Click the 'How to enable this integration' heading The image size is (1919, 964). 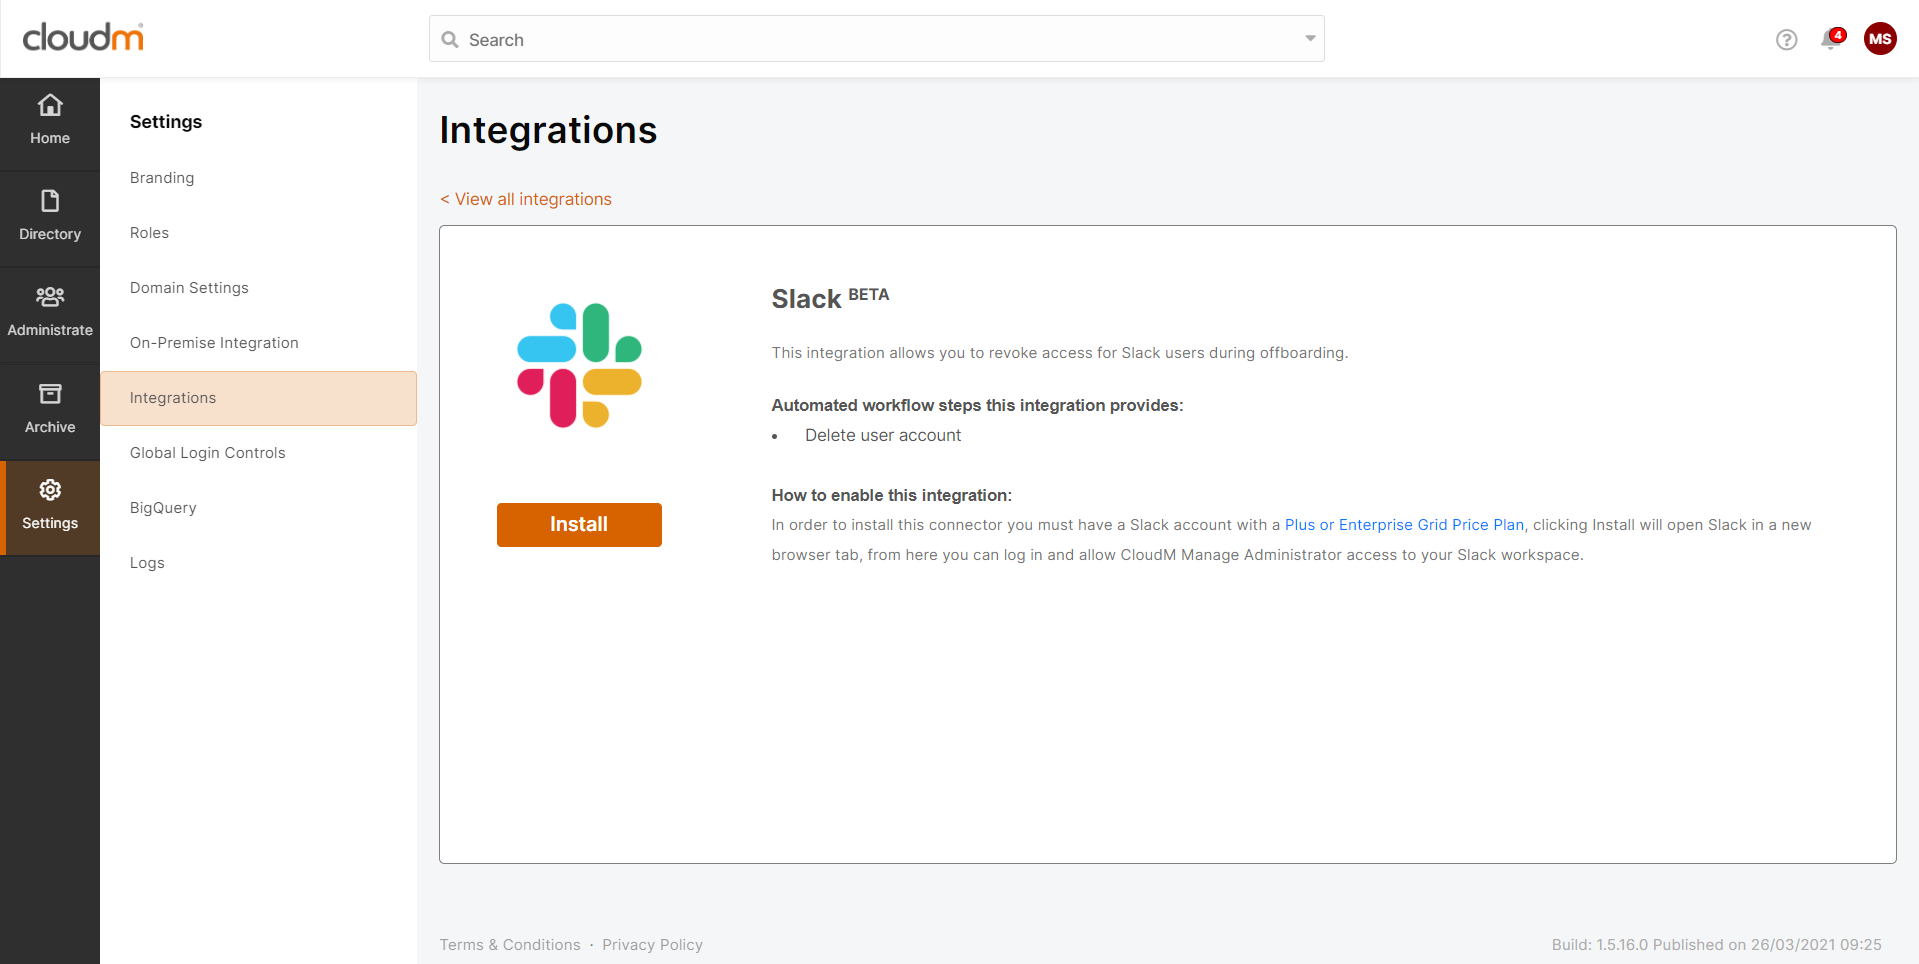(x=891, y=496)
